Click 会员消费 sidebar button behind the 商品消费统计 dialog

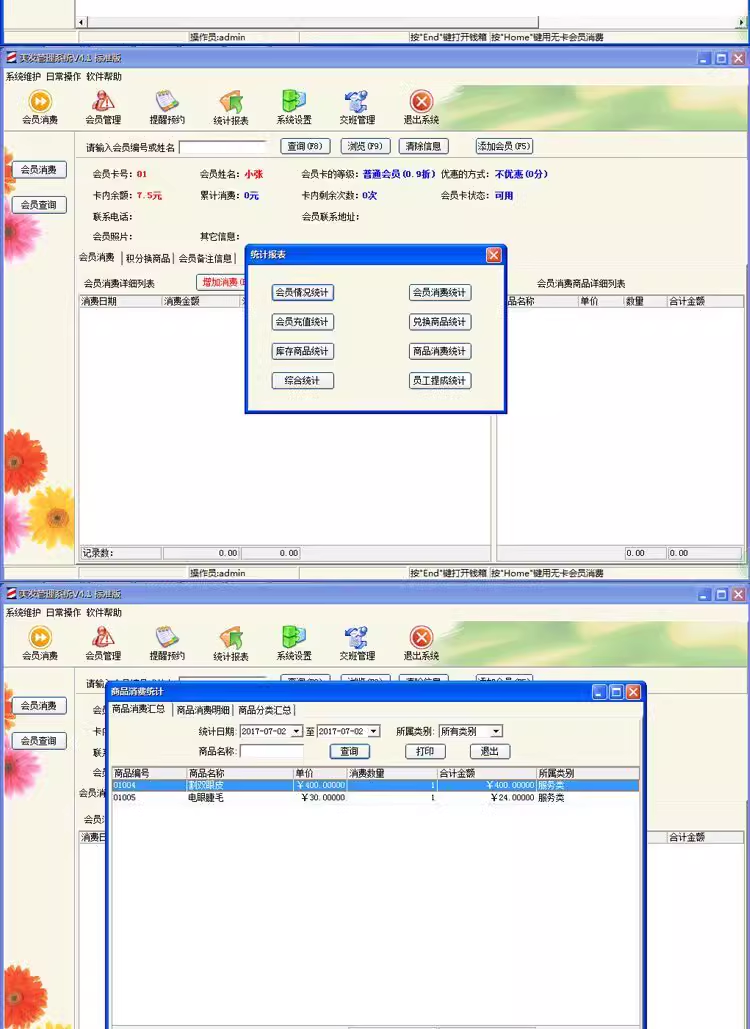(39, 705)
